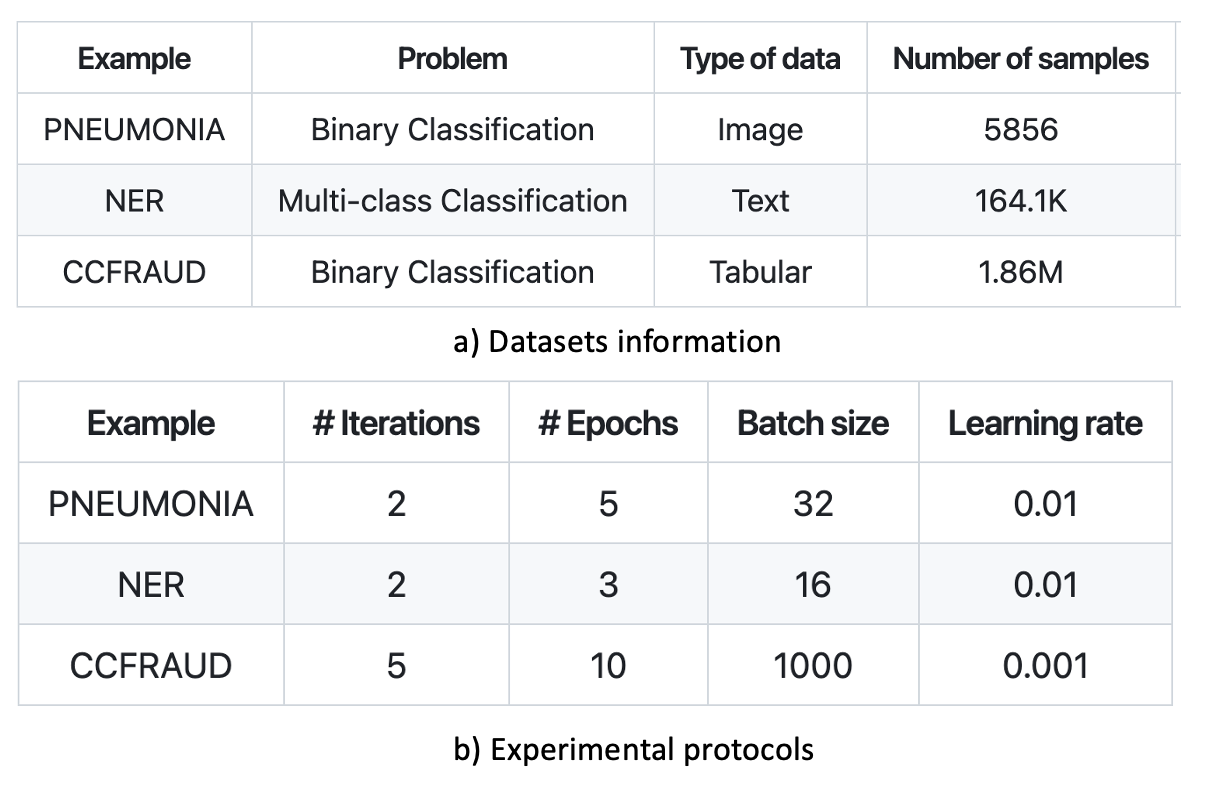1206x798 pixels.
Task: Select the 'Multi-class Classification' cell
Action: click(452, 201)
